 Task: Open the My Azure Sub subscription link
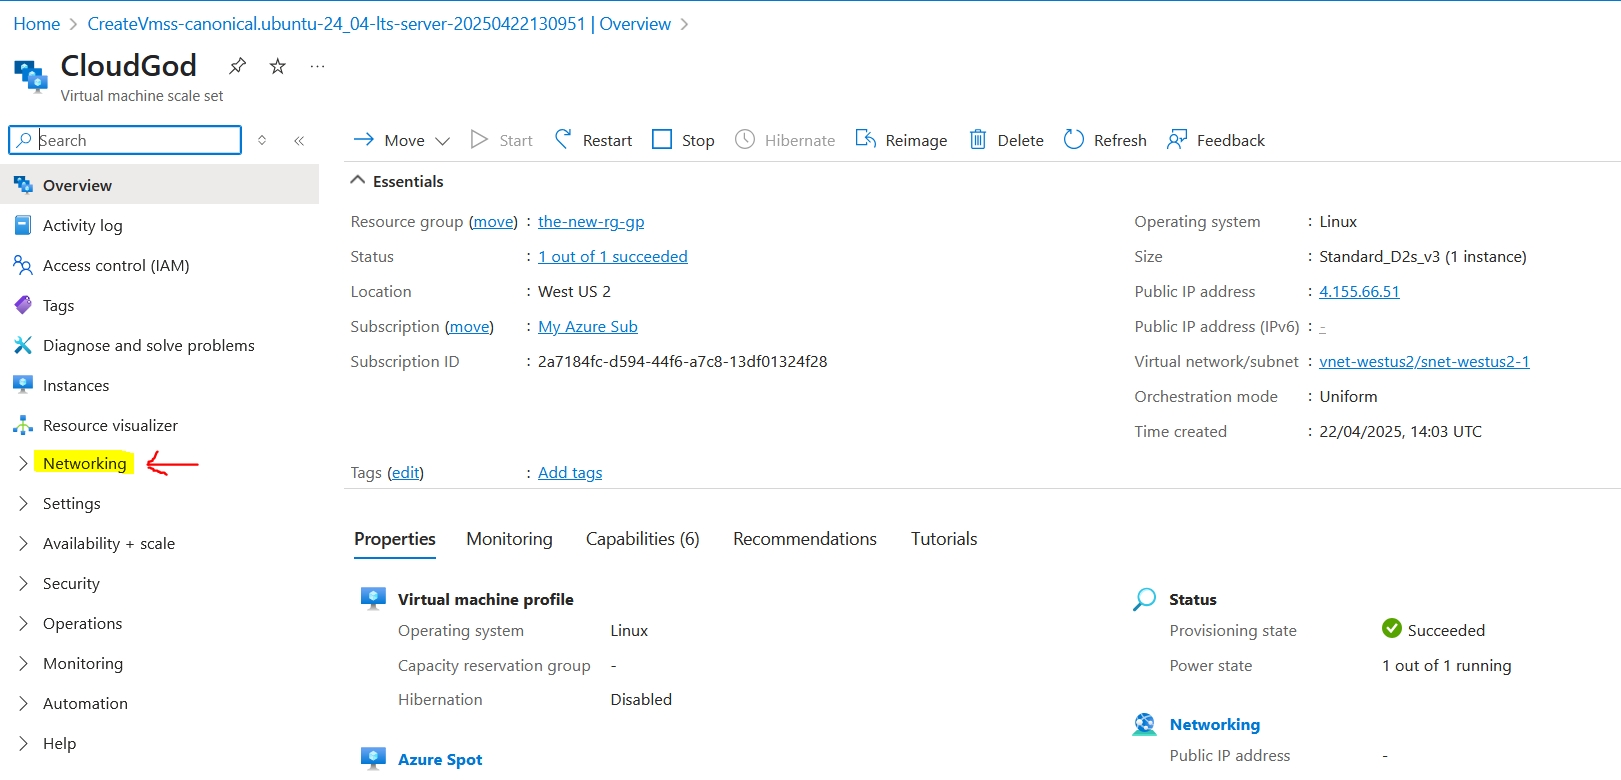(588, 326)
